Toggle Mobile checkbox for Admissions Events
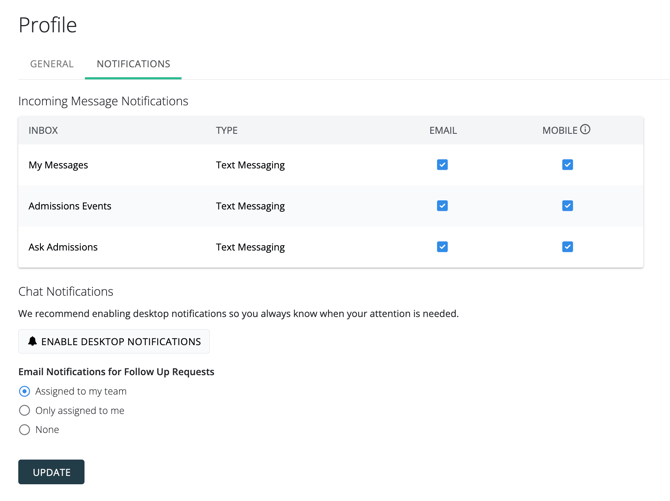Image resolution: width=670 pixels, height=501 pixels. point(567,206)
